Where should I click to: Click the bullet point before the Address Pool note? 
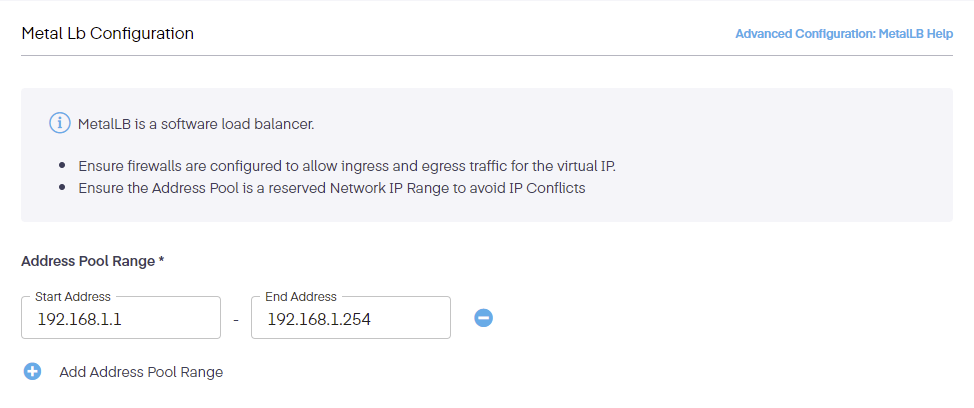point(62,187)
